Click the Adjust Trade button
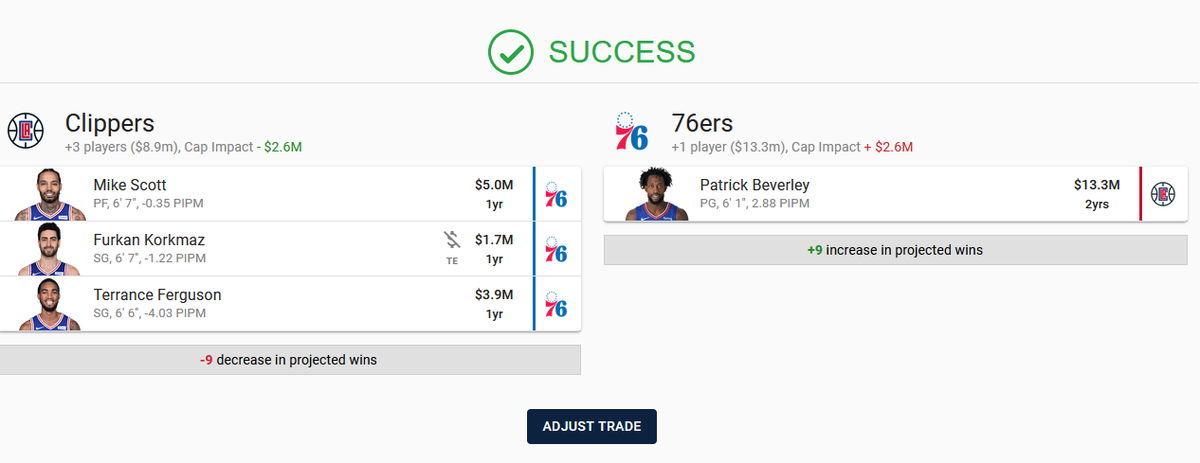 (x=592, y=426)
